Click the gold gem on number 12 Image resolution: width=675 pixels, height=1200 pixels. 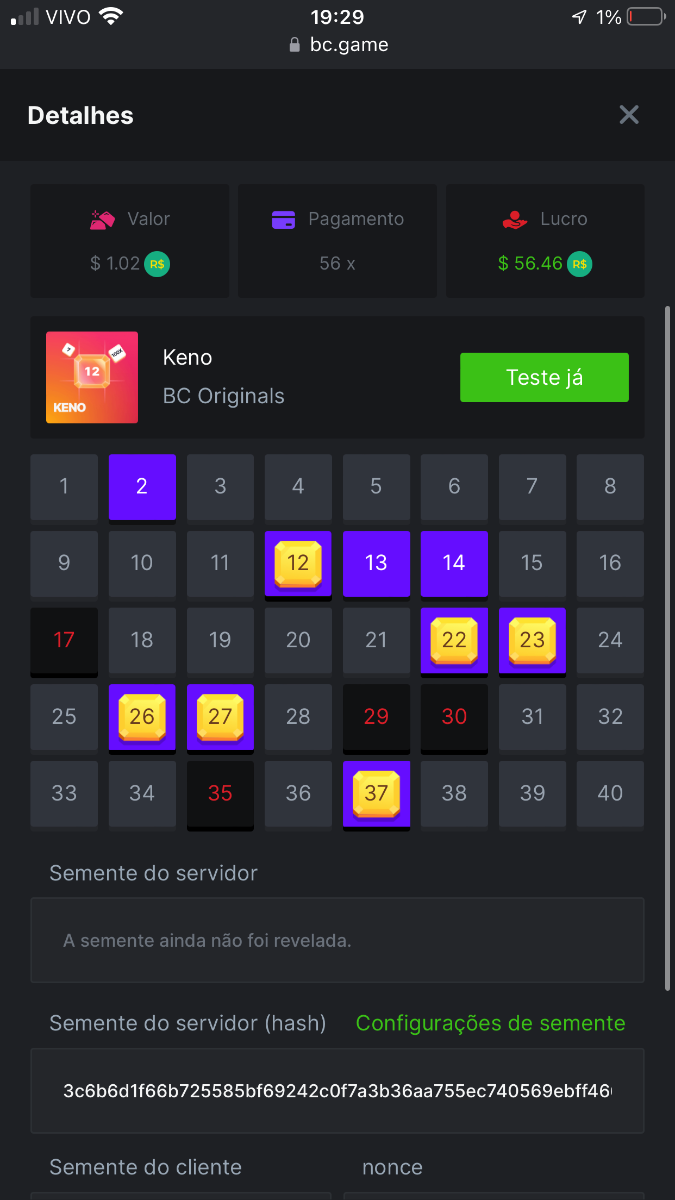(x=298, y=563)
